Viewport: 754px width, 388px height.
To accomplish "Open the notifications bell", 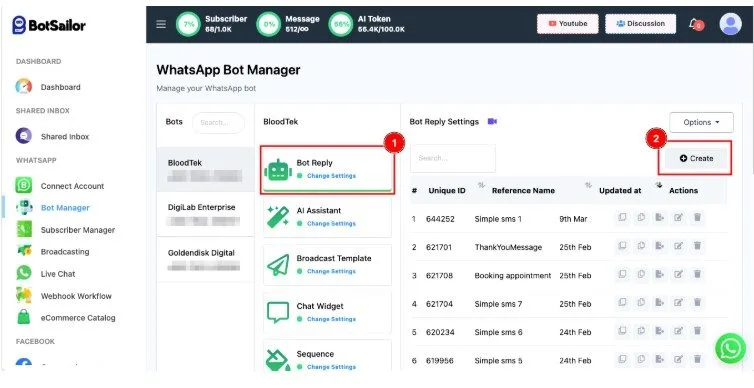I will [x=695, y=24].
